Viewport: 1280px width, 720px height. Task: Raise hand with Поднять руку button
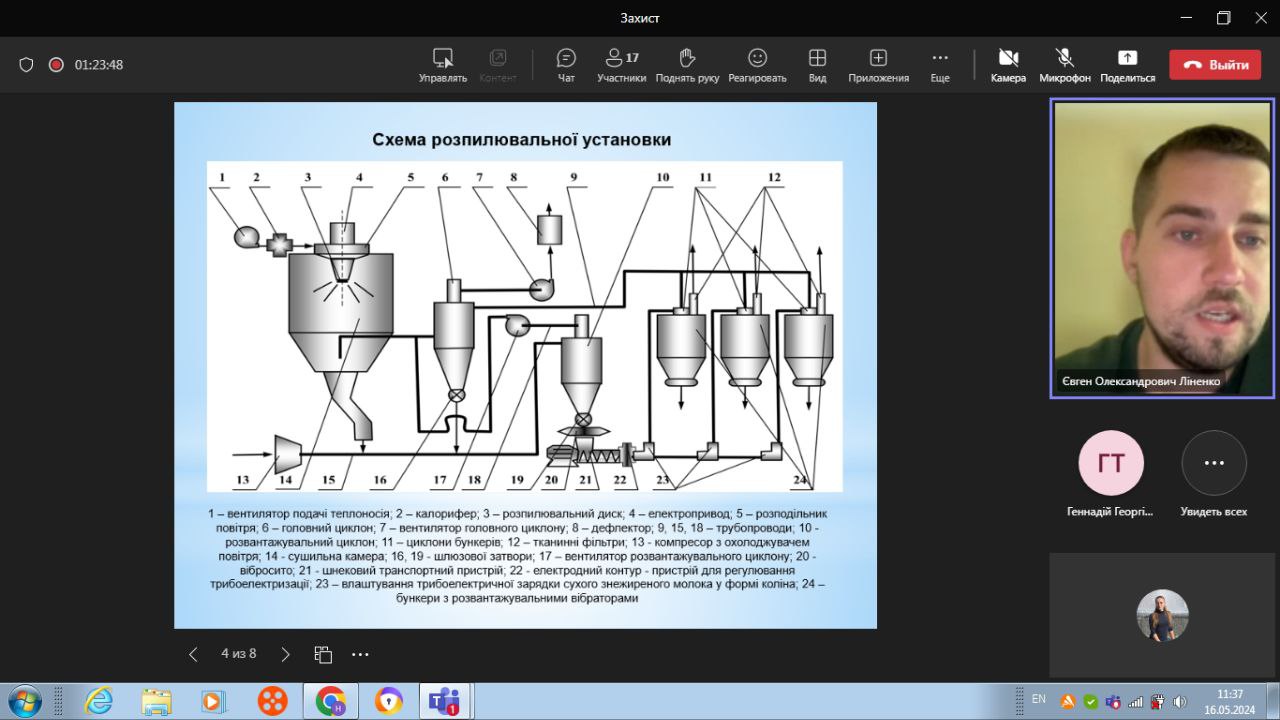click(x=687, y=64)
